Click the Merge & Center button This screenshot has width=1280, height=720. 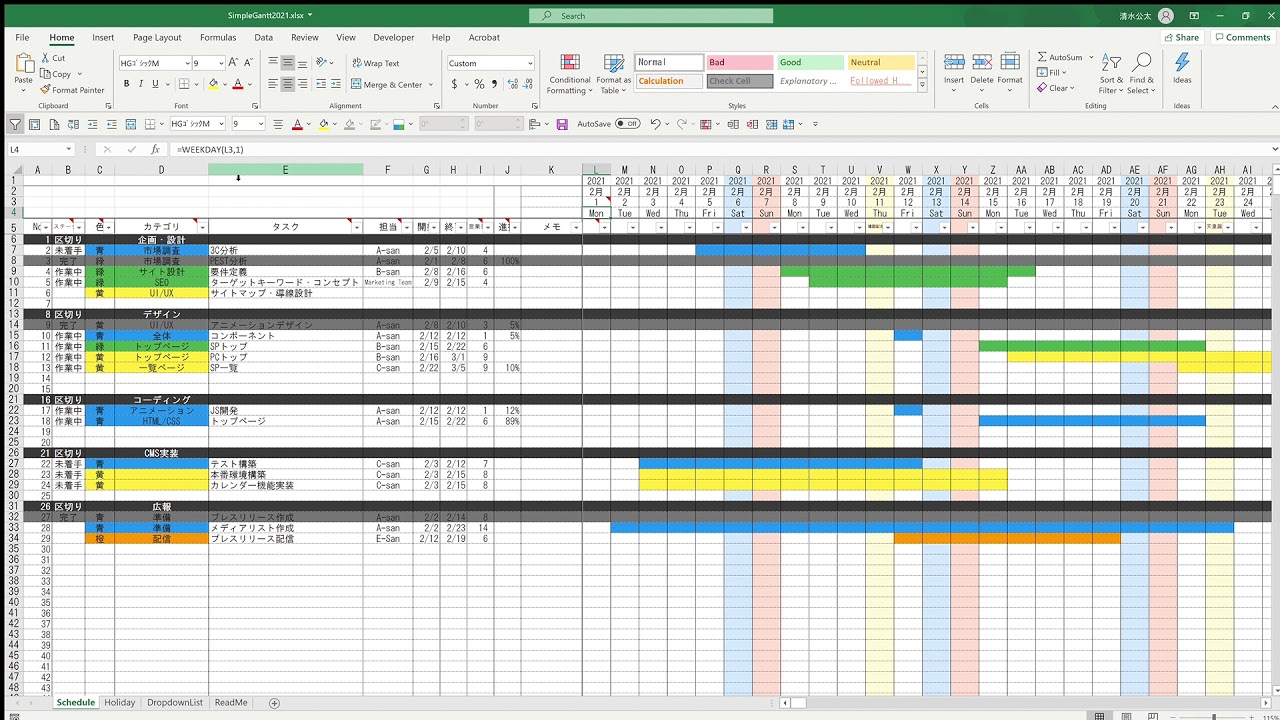click(387, 85)
